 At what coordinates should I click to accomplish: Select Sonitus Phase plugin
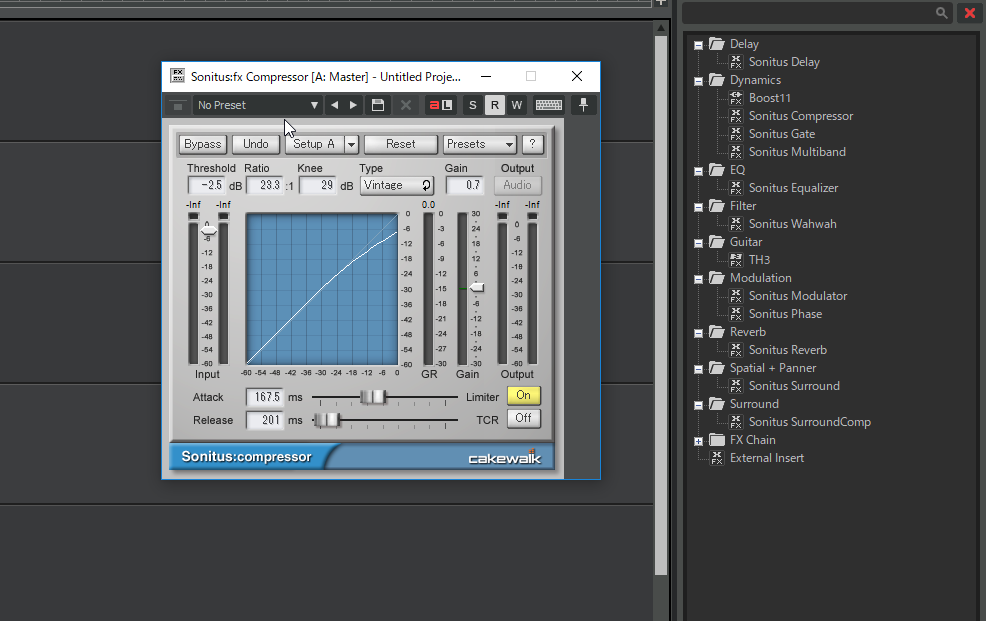[x=785, y=314]
